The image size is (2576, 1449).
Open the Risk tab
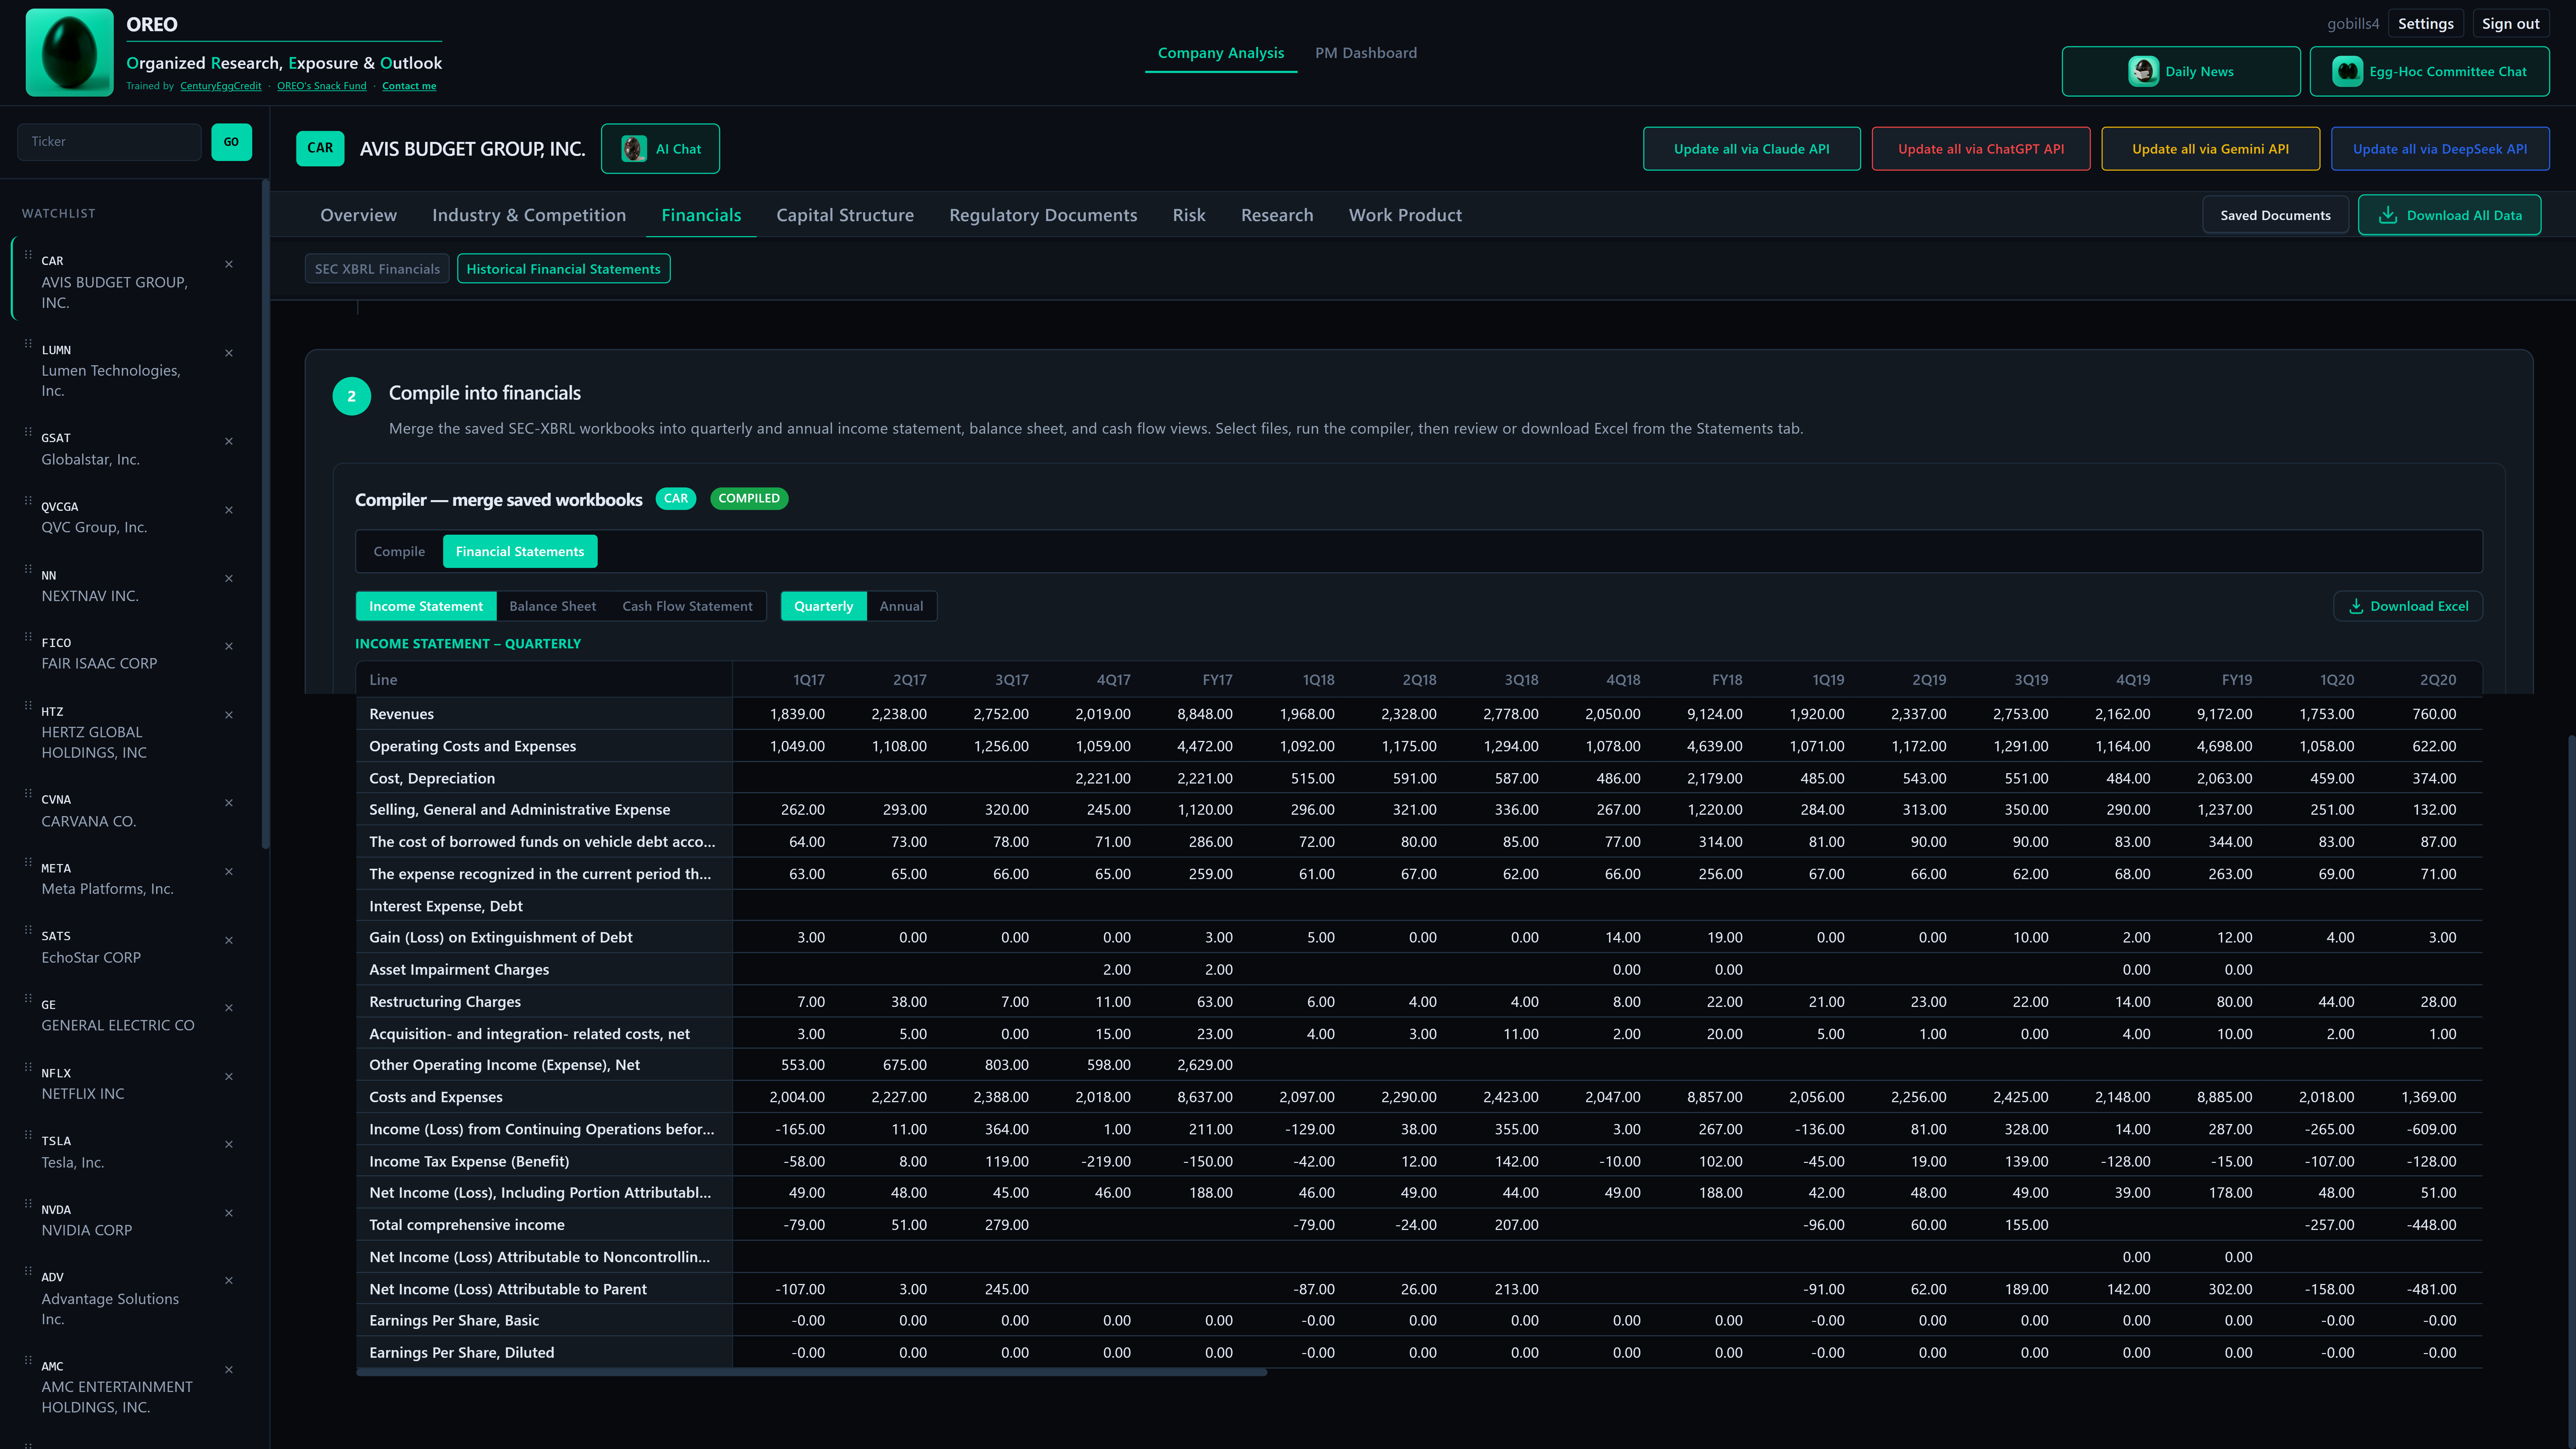[x=1189, y=215]
